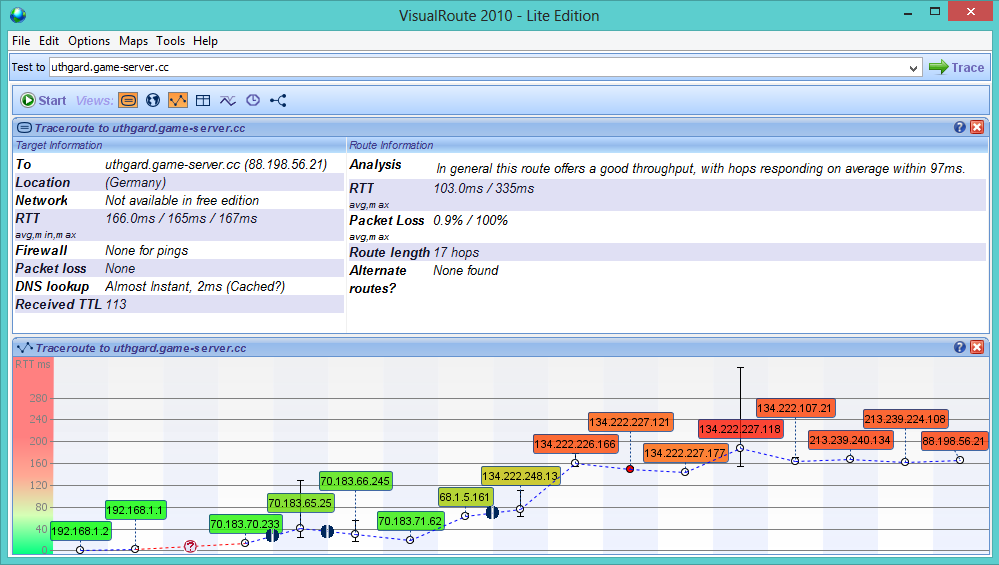Open the route topology branch view icon
Screen dimensions: 999x565
278,100
